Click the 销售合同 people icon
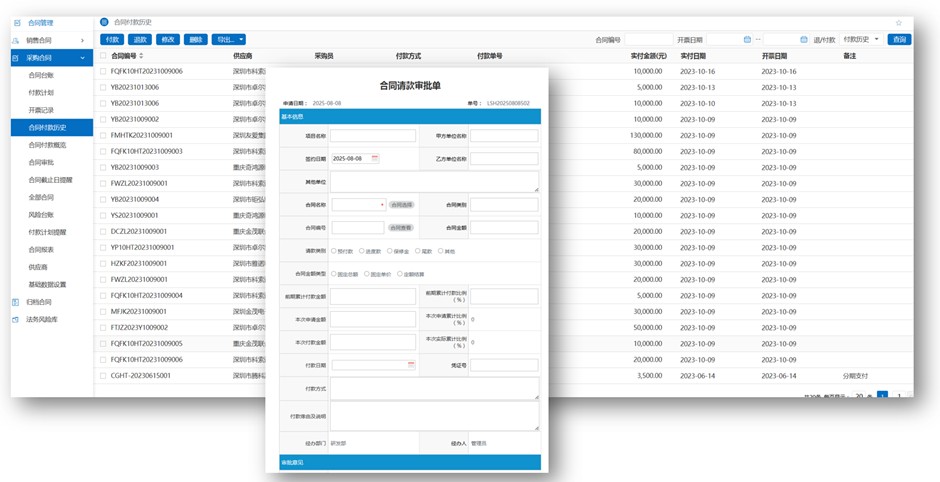Image resolution: width=940 pixels, height=482 pixels. [x=16, y=40]
